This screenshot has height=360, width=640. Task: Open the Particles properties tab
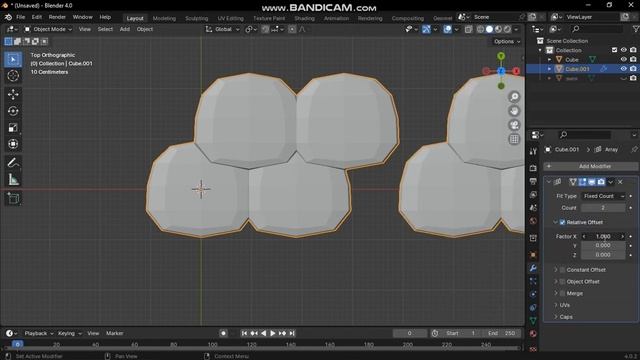[533, 281]
